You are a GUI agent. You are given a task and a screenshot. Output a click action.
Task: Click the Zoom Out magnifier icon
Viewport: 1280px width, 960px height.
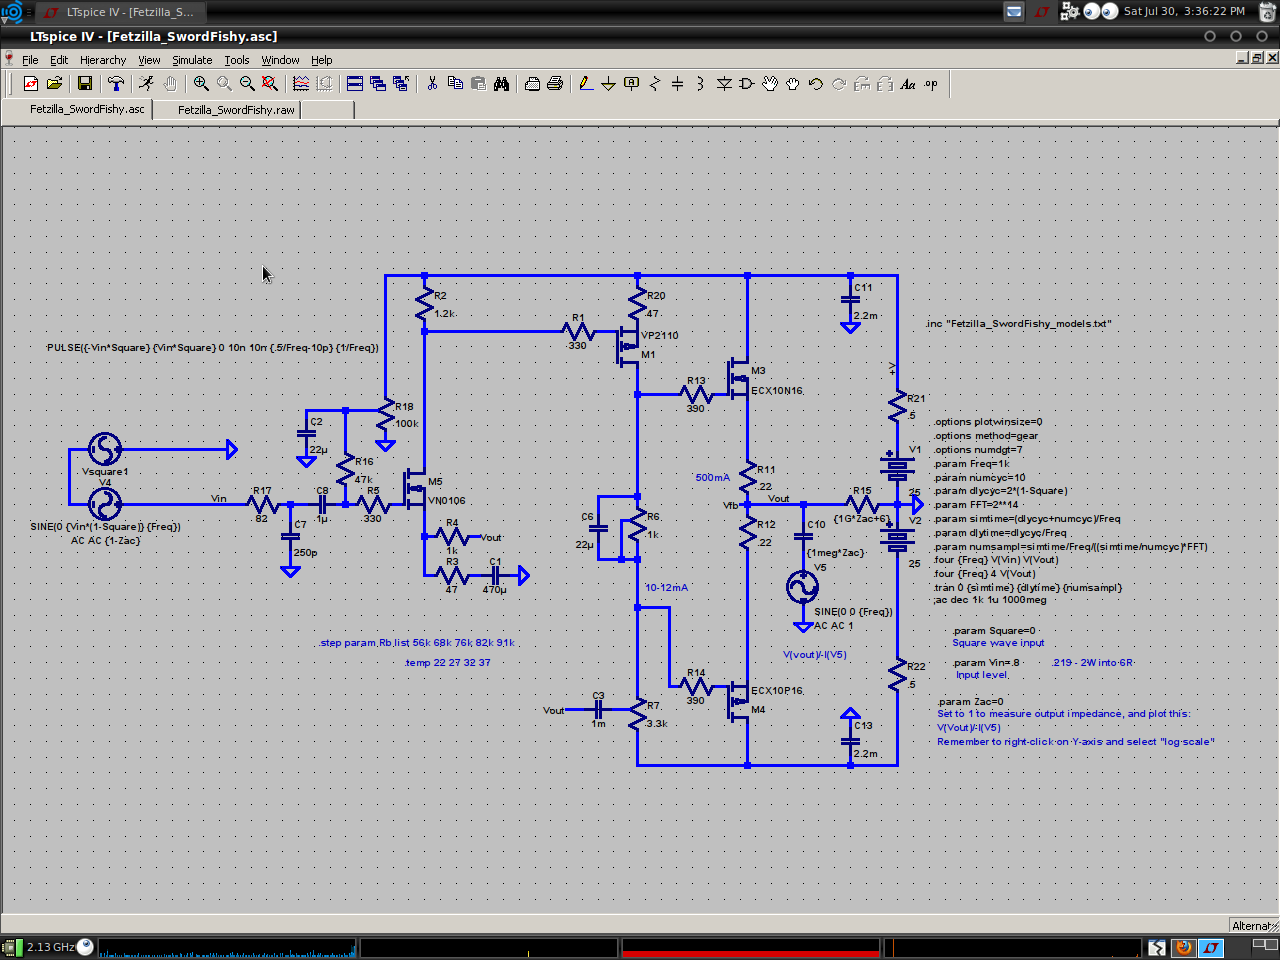247,84
